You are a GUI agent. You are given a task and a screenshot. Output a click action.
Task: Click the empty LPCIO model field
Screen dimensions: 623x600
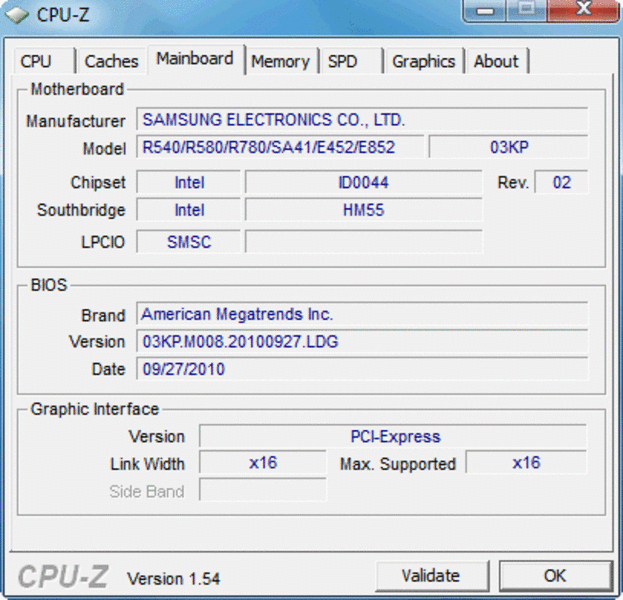(364, 242)
